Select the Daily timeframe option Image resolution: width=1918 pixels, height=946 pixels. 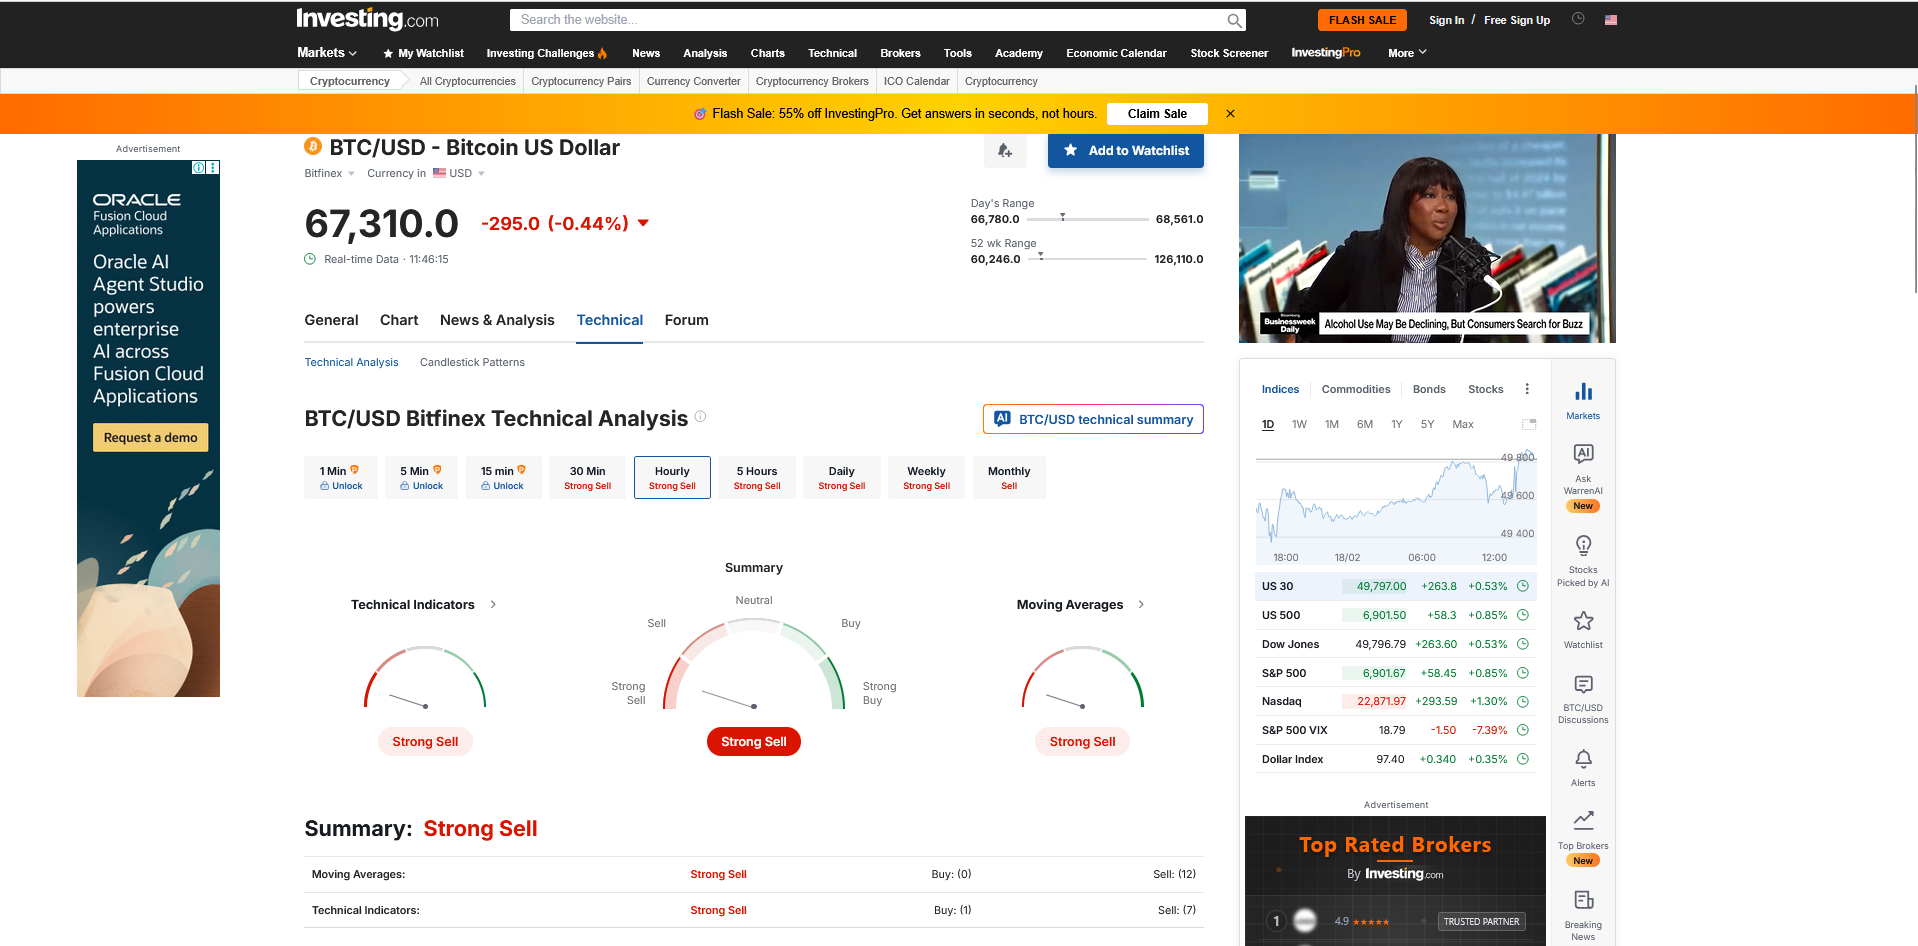(841, 477)
